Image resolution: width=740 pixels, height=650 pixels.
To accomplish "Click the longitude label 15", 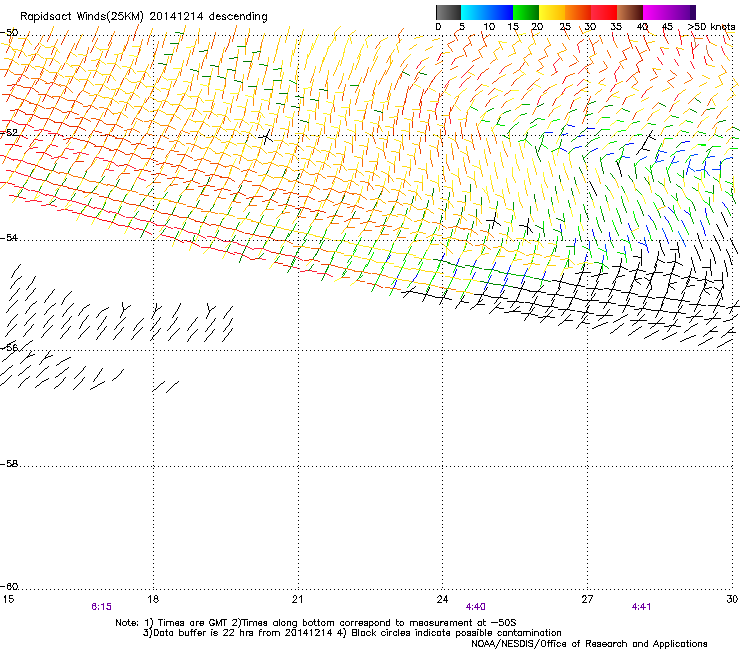I will tap(8, 599).
